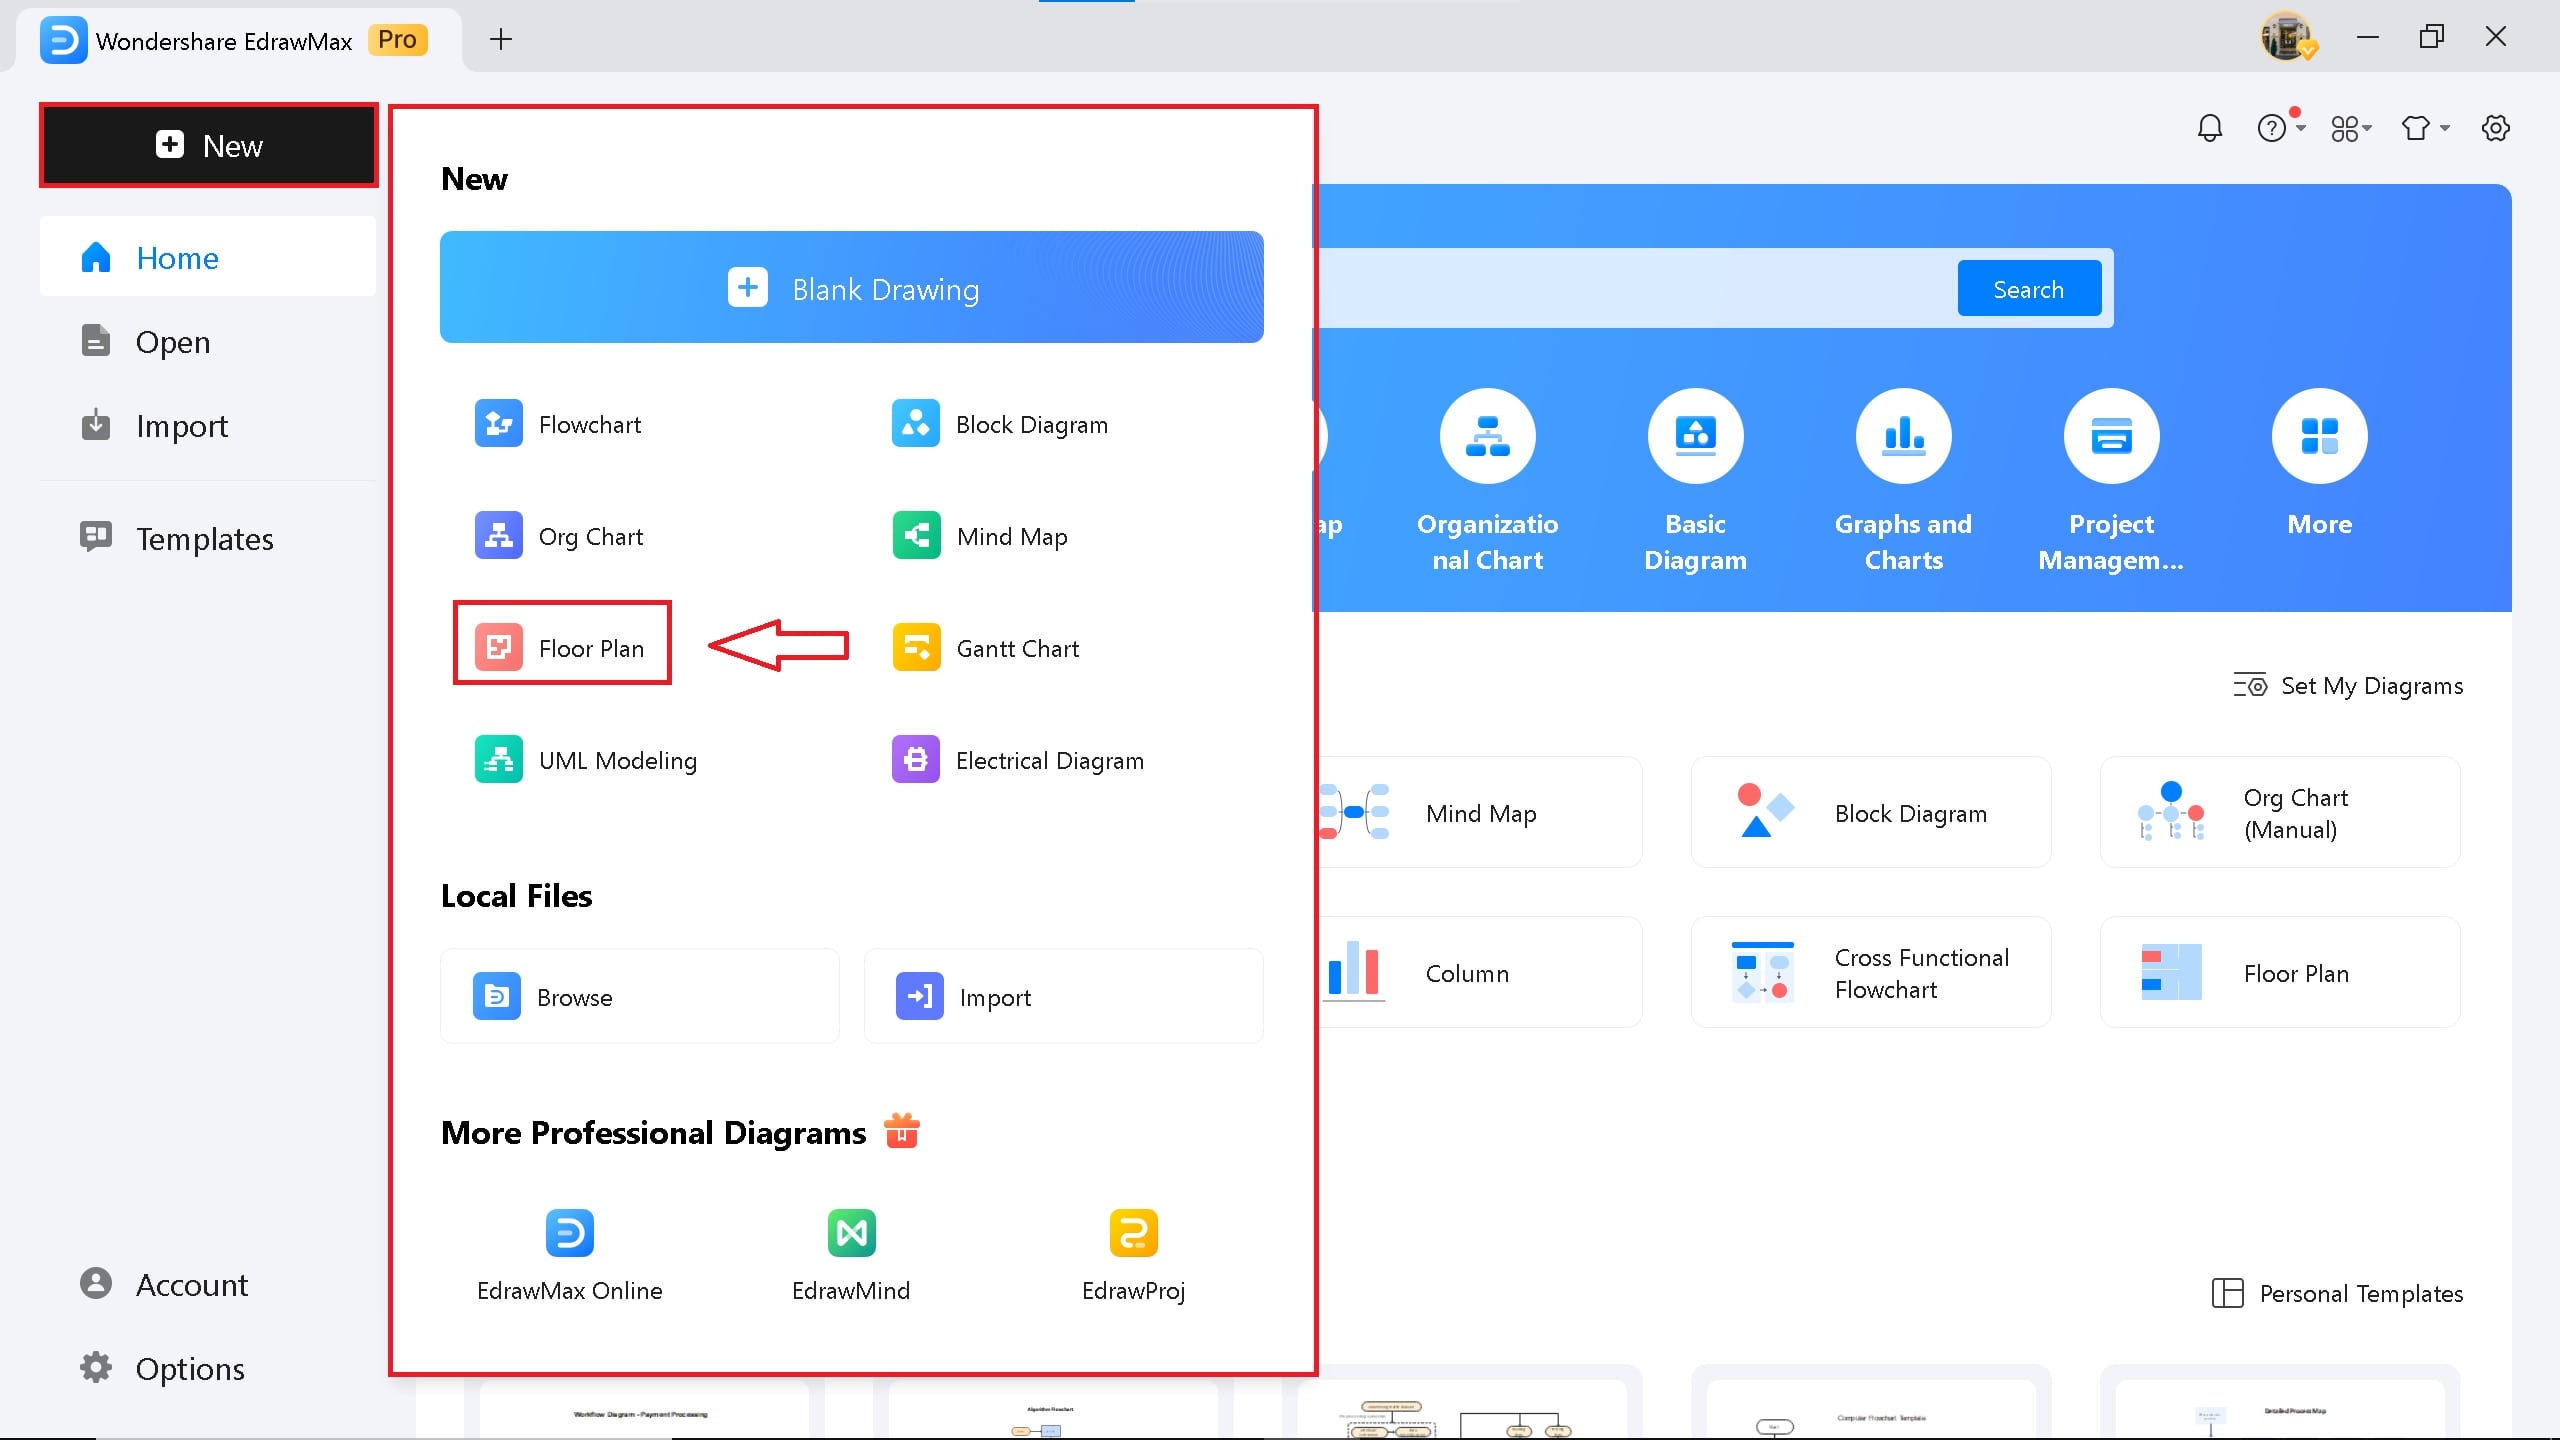Screen dimensions: 2560x1440
Task: Expand the shirt theme dropdown
Action: [x=2425, y=128]
